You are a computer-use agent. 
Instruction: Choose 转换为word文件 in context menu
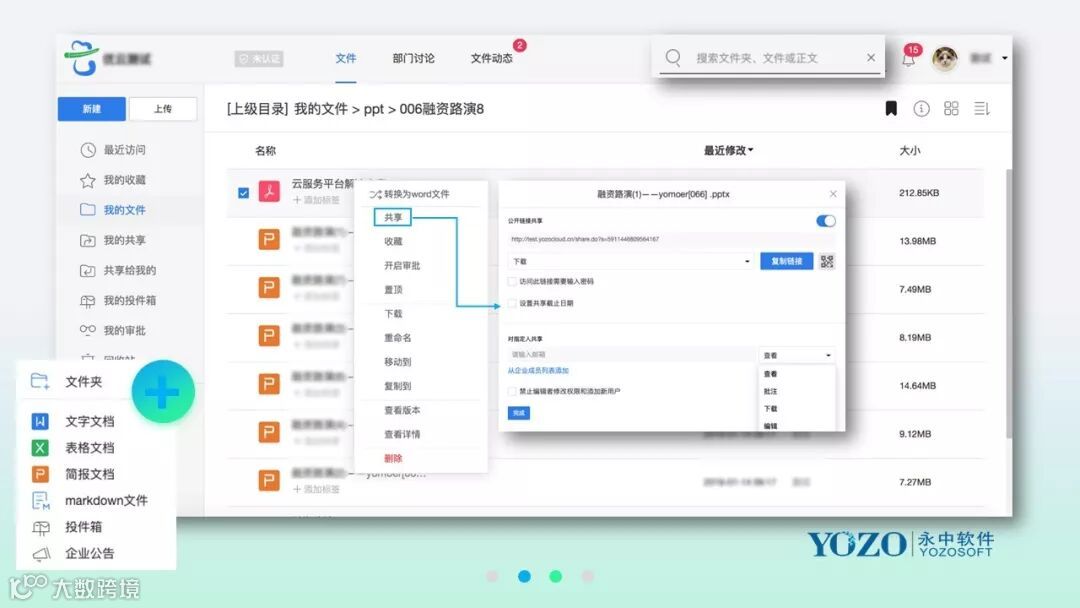(410, 194)
